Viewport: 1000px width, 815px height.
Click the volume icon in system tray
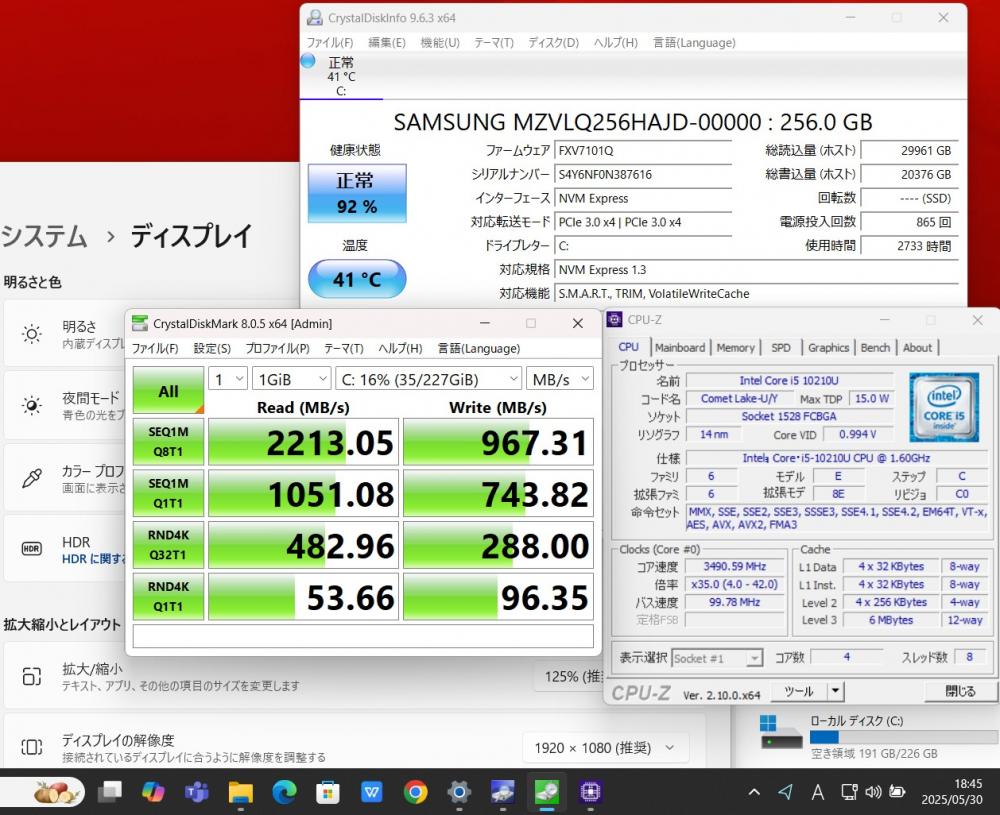pos(872,792)
